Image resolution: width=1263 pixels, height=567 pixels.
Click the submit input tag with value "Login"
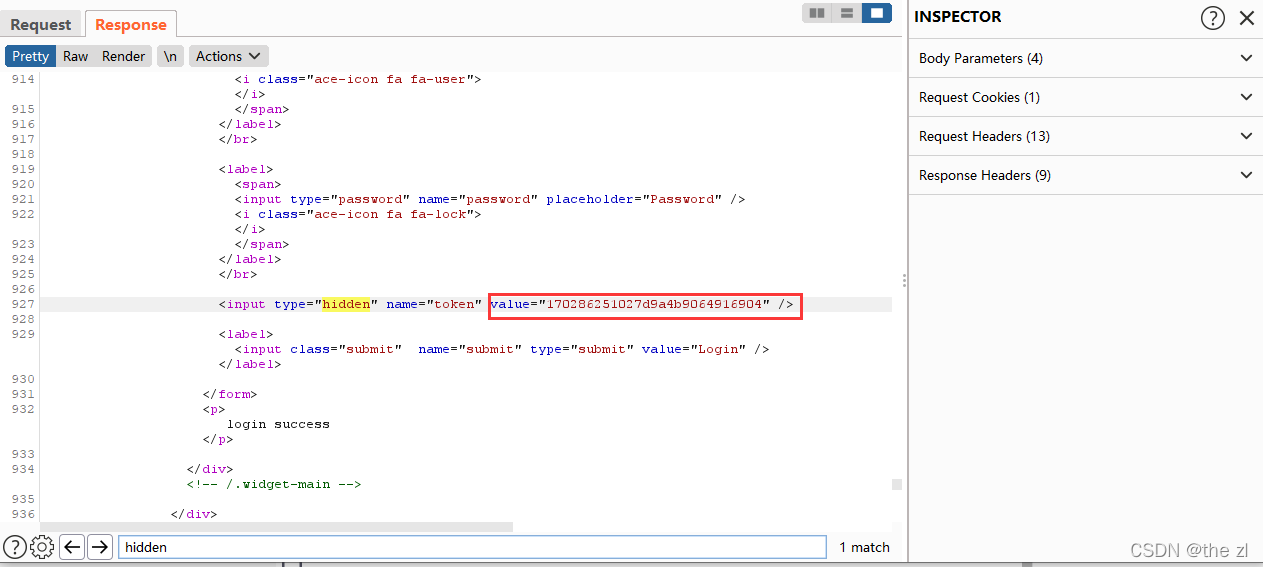(502, 349)
